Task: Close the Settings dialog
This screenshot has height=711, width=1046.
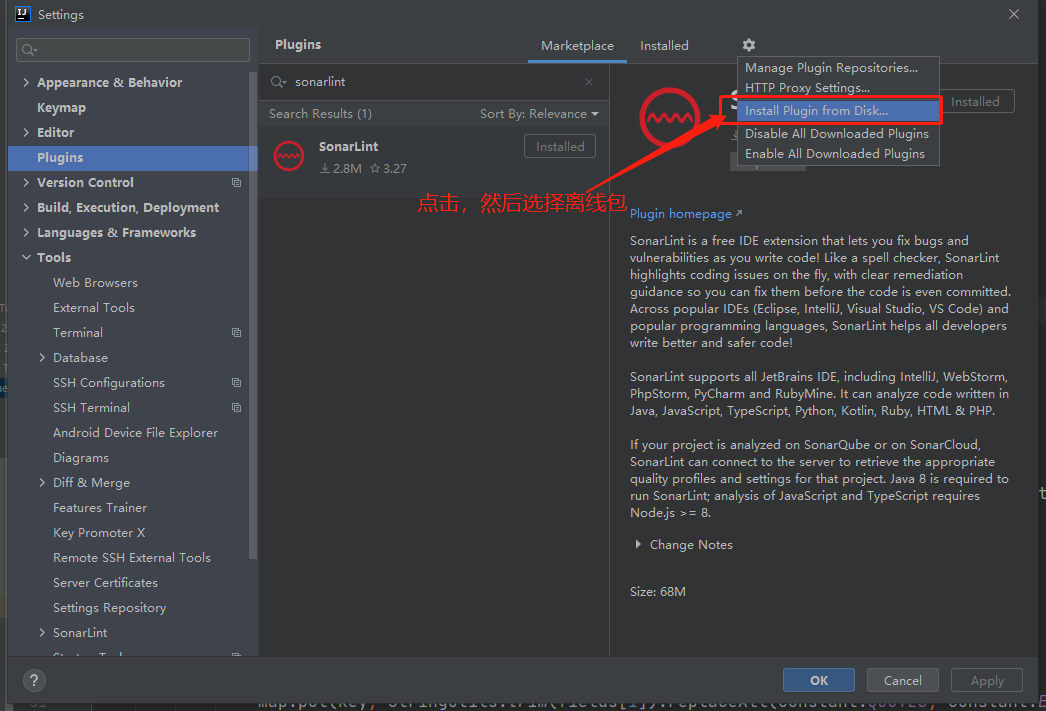Action: coord(1013,14)
